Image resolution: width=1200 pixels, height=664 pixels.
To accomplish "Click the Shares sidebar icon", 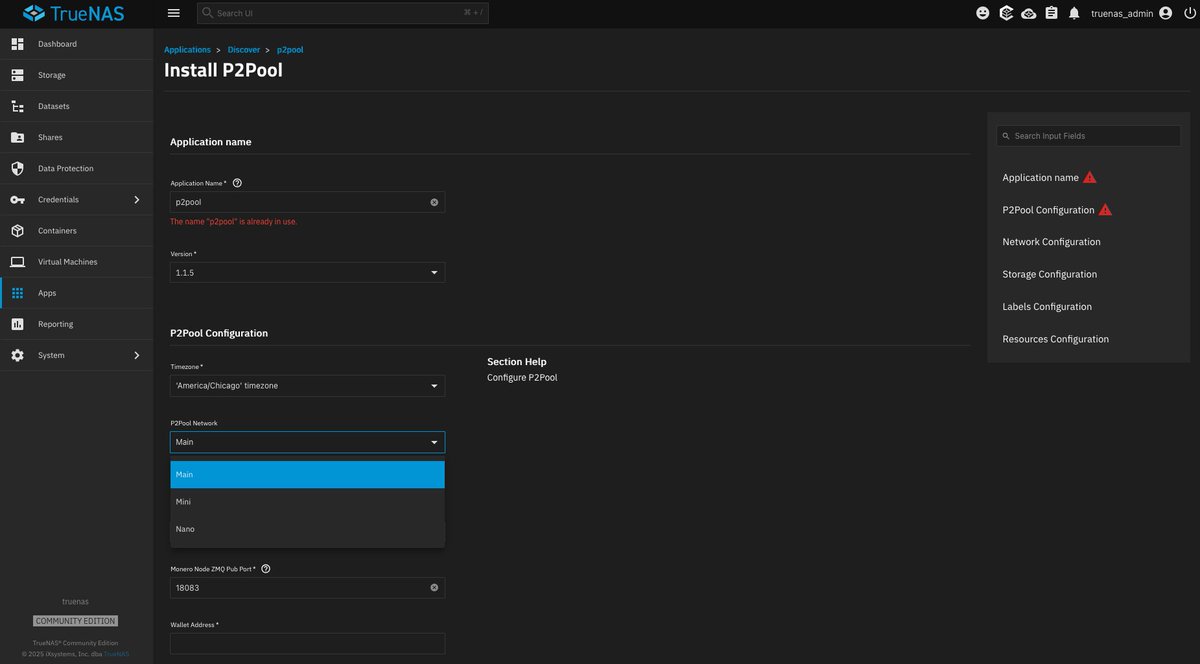I will click(x=17, y=137).
